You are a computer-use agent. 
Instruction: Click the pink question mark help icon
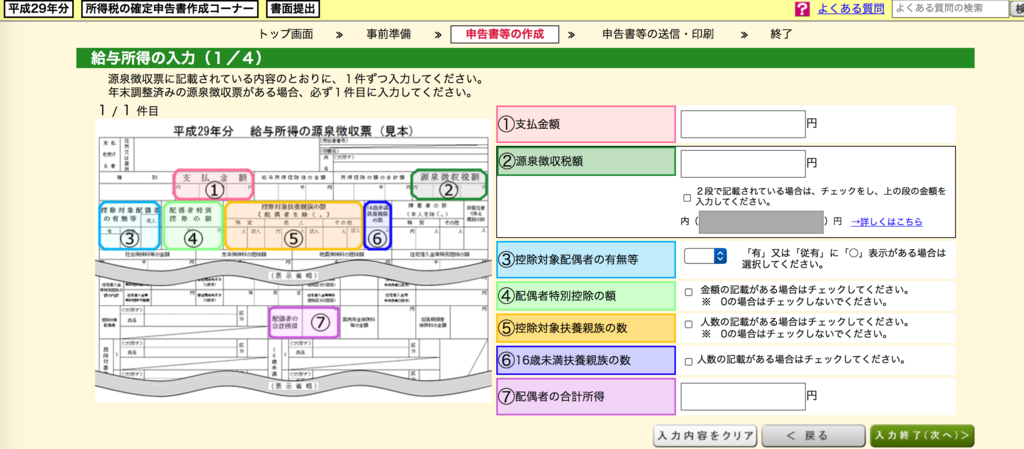[x=802, y=9]
